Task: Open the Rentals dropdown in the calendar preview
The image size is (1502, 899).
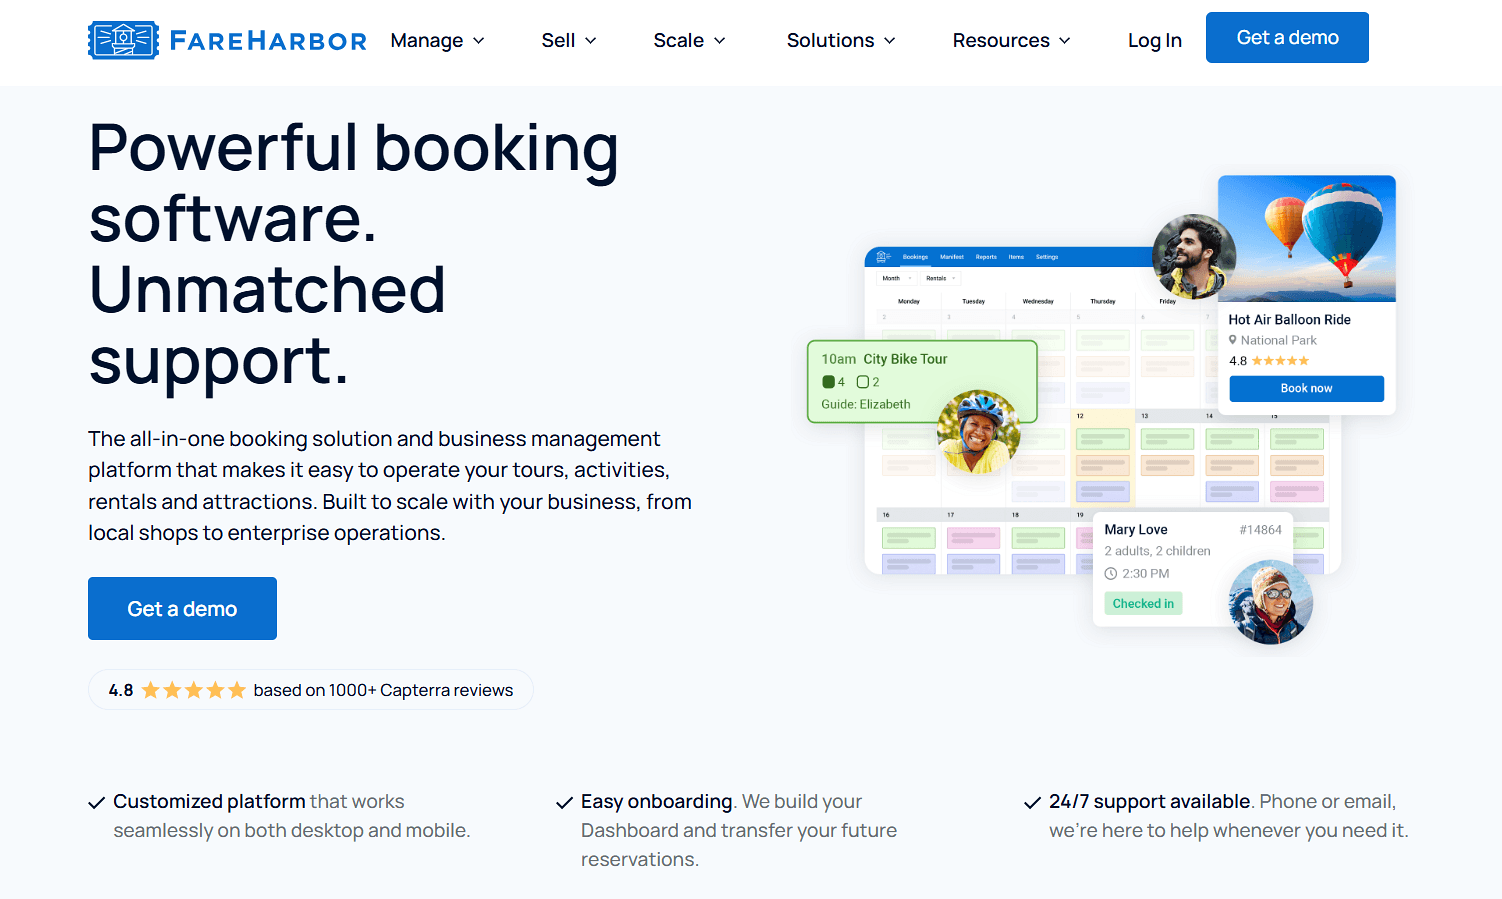Action: (940, 278)
